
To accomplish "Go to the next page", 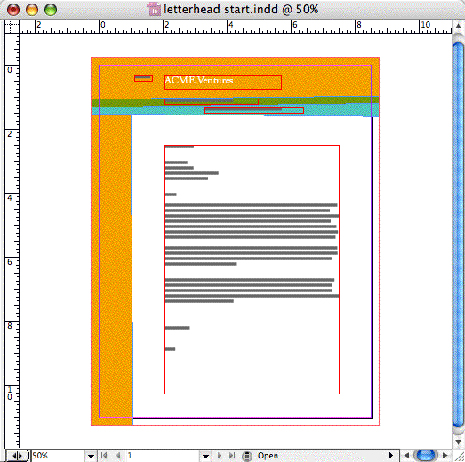I will [x=219, y=455].
